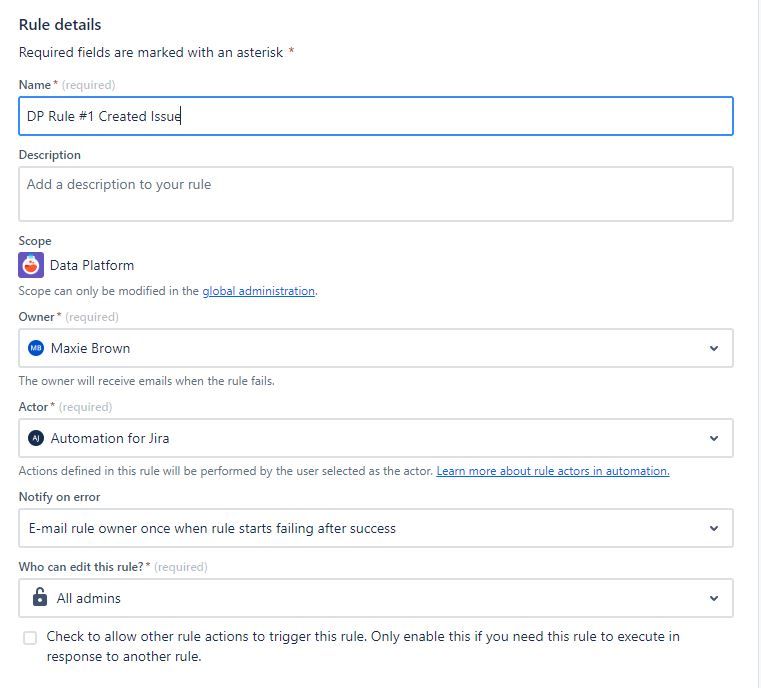Click the All admins selection text
Screen dimensions: 761x688
(x=89, y=598)
